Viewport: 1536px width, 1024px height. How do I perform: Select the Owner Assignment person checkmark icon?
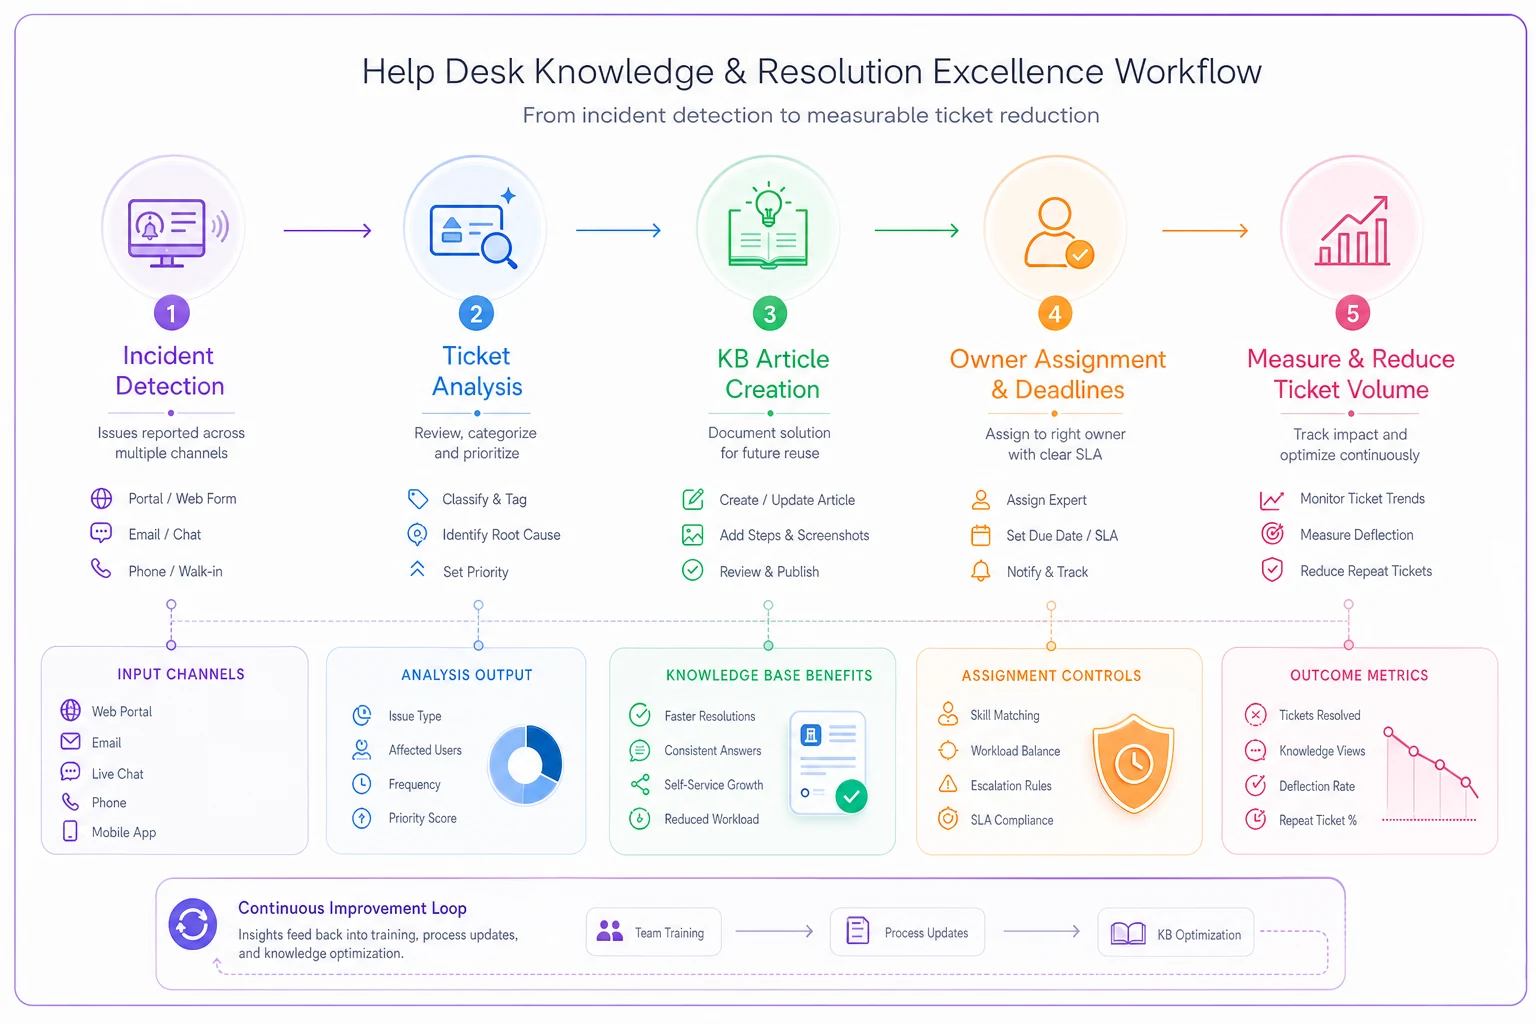pyautogui.click(x=1058, y=233)
